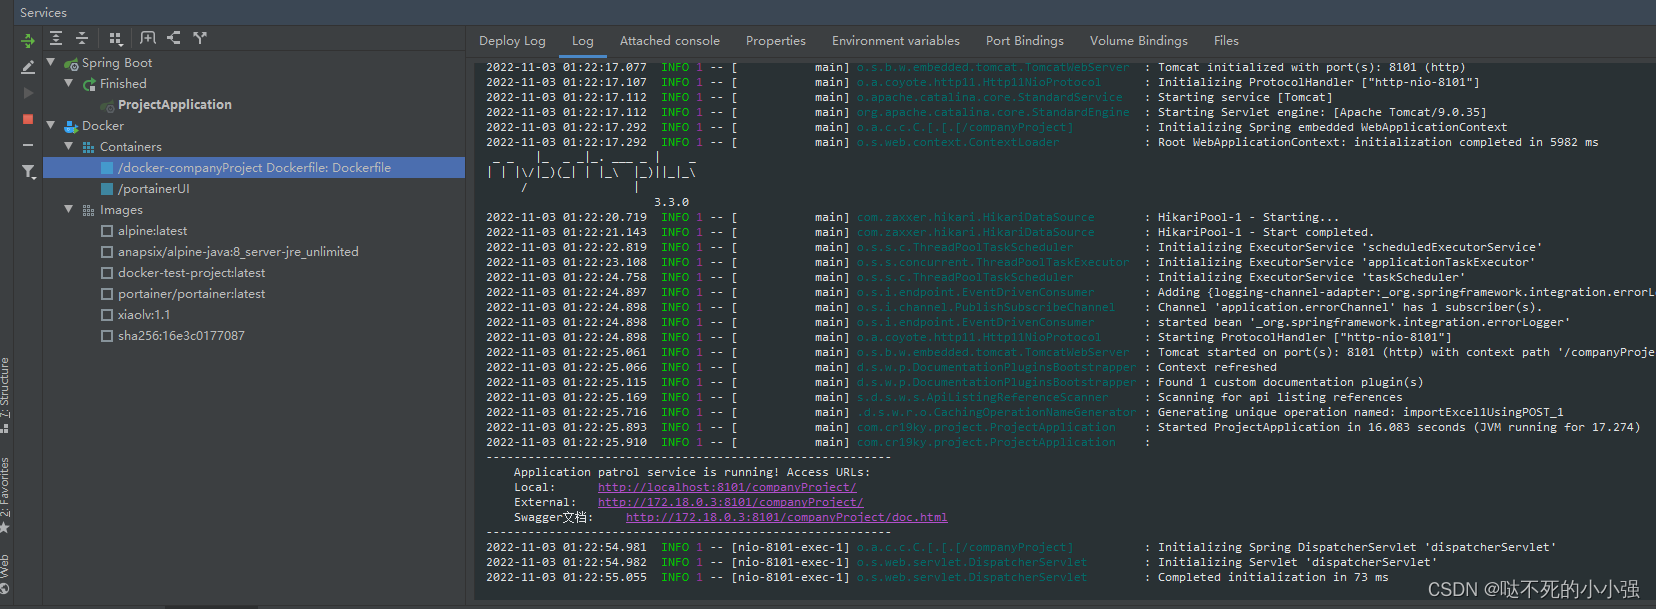Click the pencil Edit Configuration icon
This screenshot has height=609, width=1656.
[x=28, y=67]
